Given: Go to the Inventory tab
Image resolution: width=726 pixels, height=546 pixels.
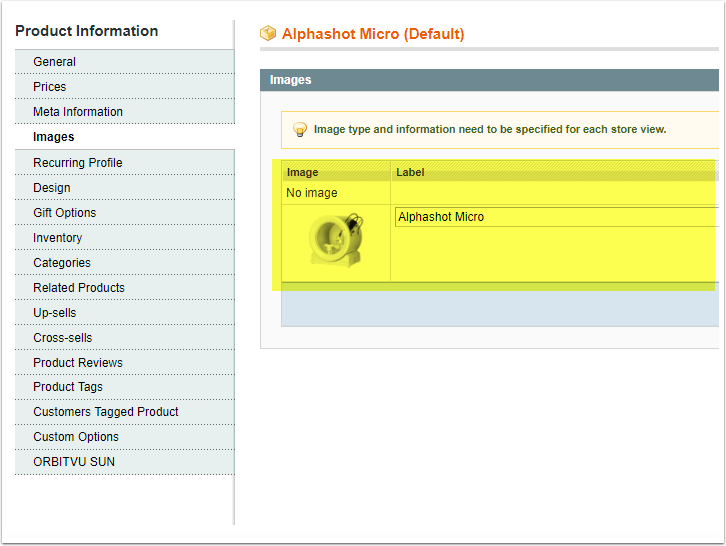Looking at the screenshot, I should tap(125, 238).
